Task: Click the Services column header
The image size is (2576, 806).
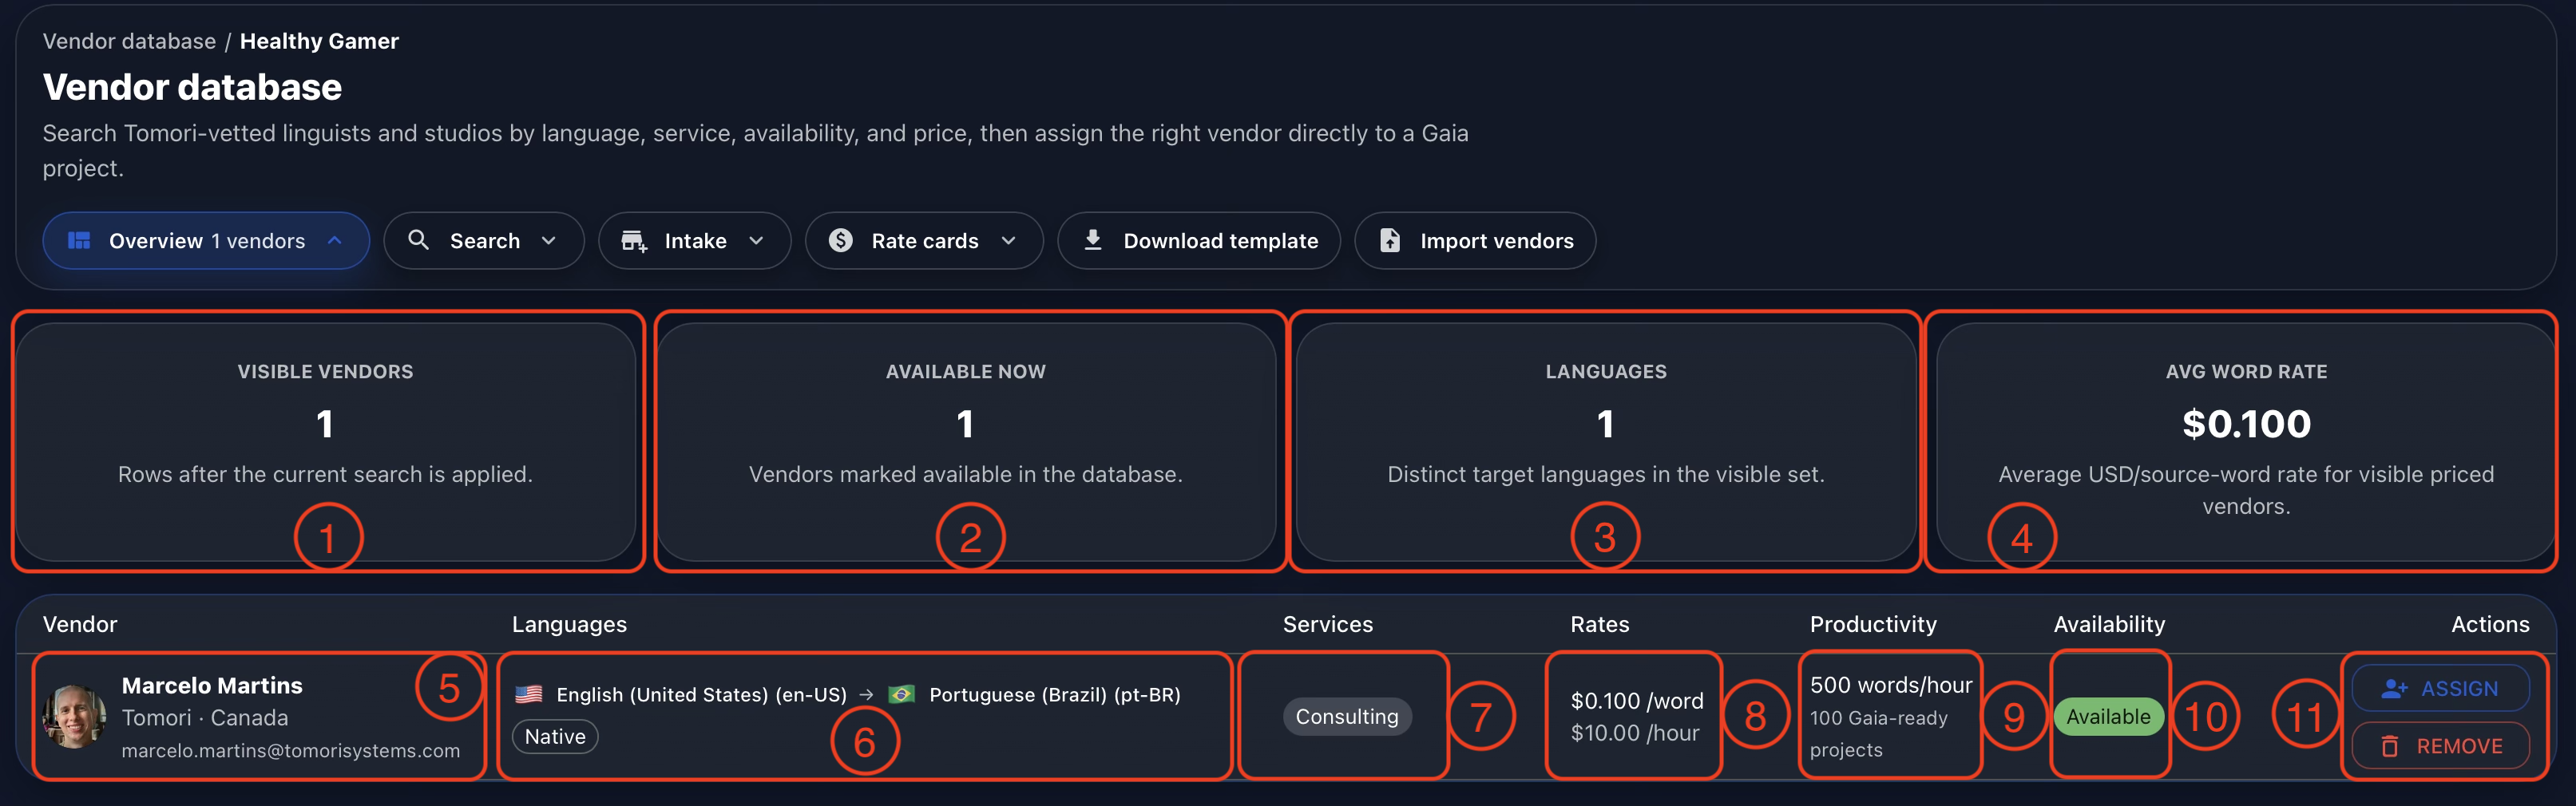Action: (1328, 624)
